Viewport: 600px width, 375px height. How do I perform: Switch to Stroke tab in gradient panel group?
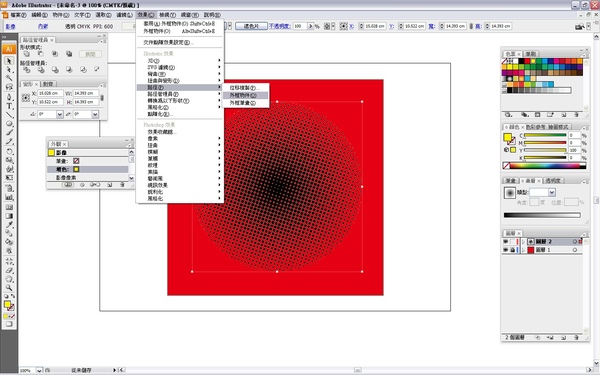pos(510,181)
